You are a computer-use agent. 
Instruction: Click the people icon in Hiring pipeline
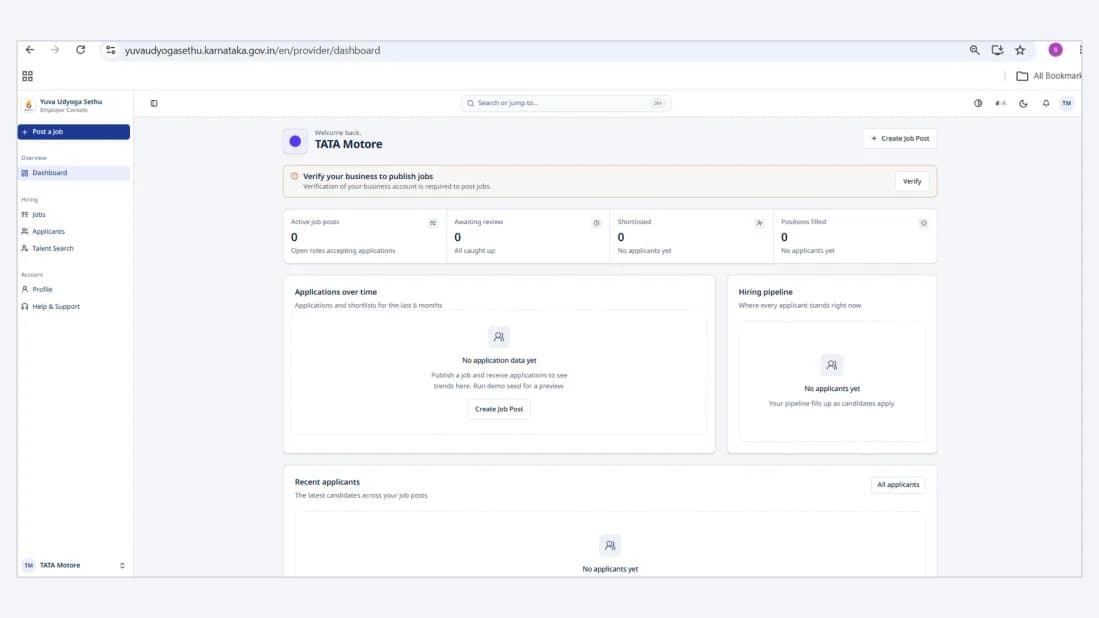tap(831, 365)
